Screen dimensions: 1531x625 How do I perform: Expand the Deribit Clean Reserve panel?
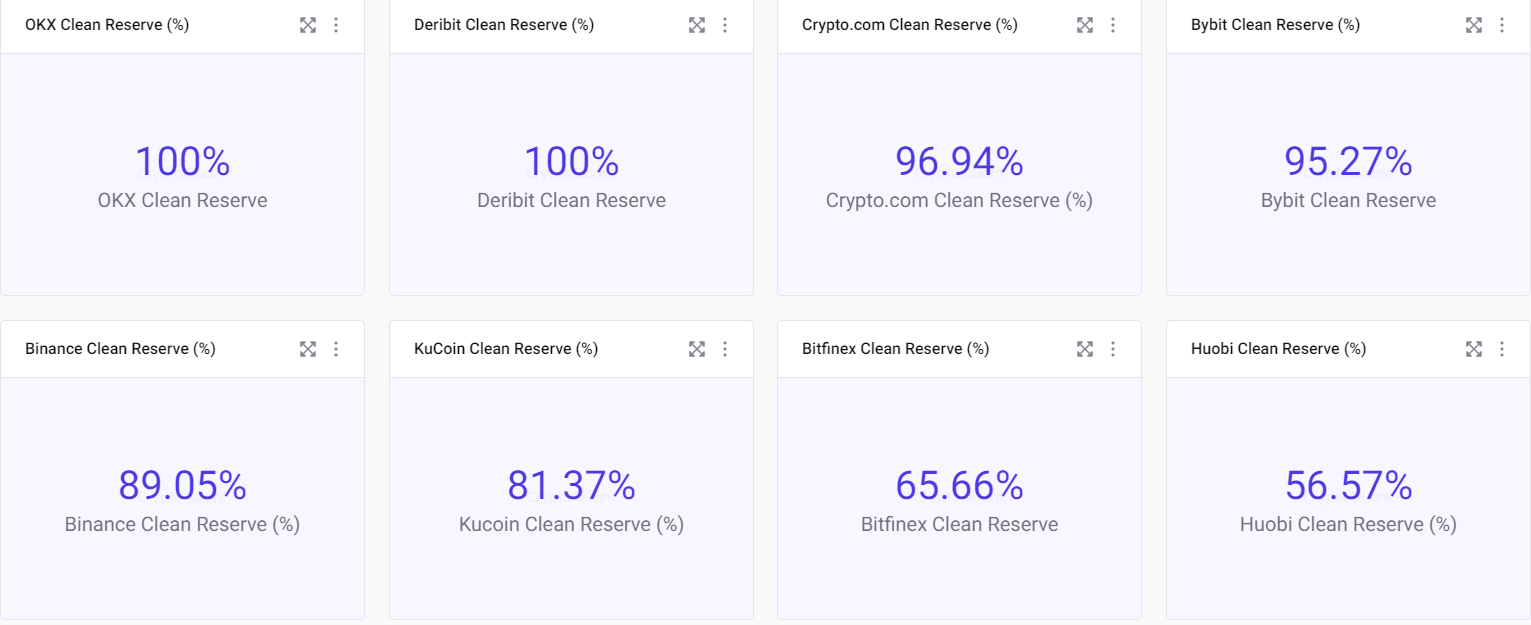pyautogui.click(x=697, y=25)
